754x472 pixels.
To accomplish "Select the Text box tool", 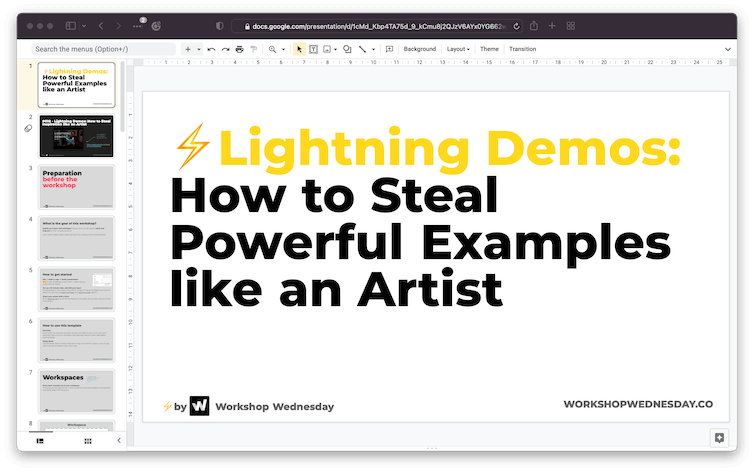I will 314,49.
